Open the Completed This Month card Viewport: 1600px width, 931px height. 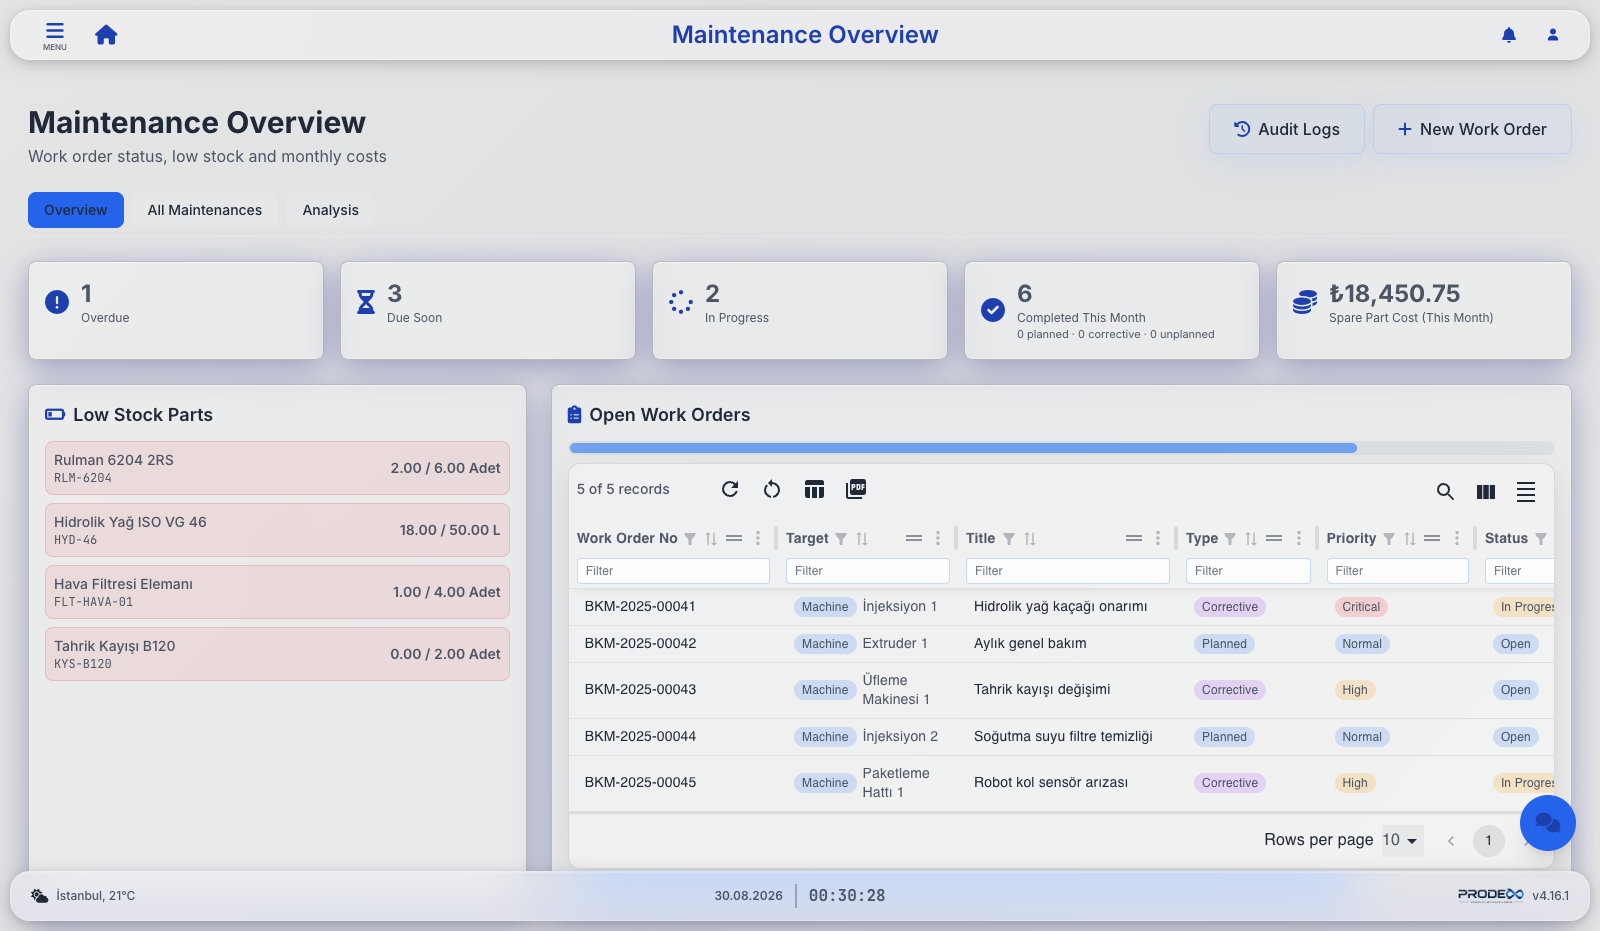tap(1112, 310)
